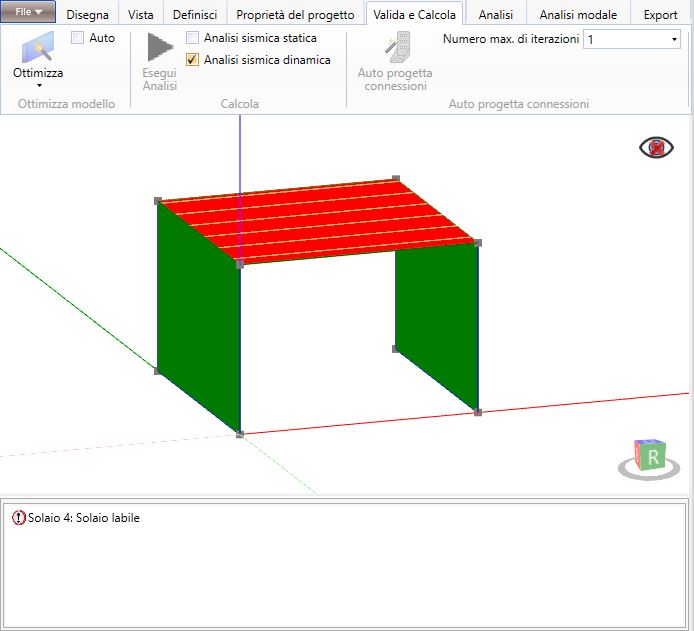Click the R view orientation cube
Viewport: 694px width, 631px height.
[649, 456]
